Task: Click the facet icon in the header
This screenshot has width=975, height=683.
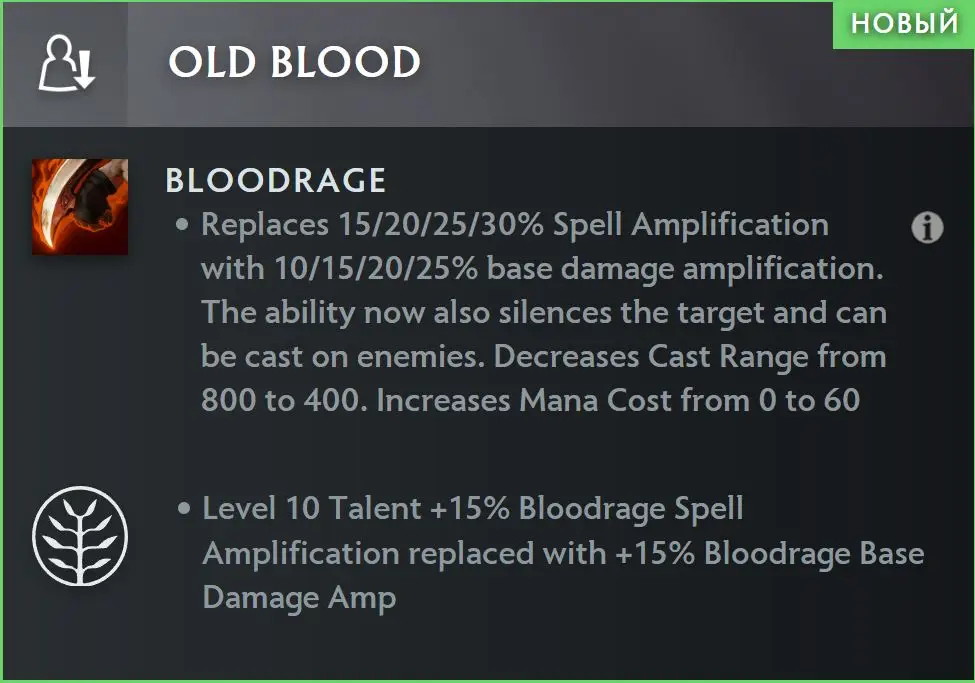Action: pos(67,63)
